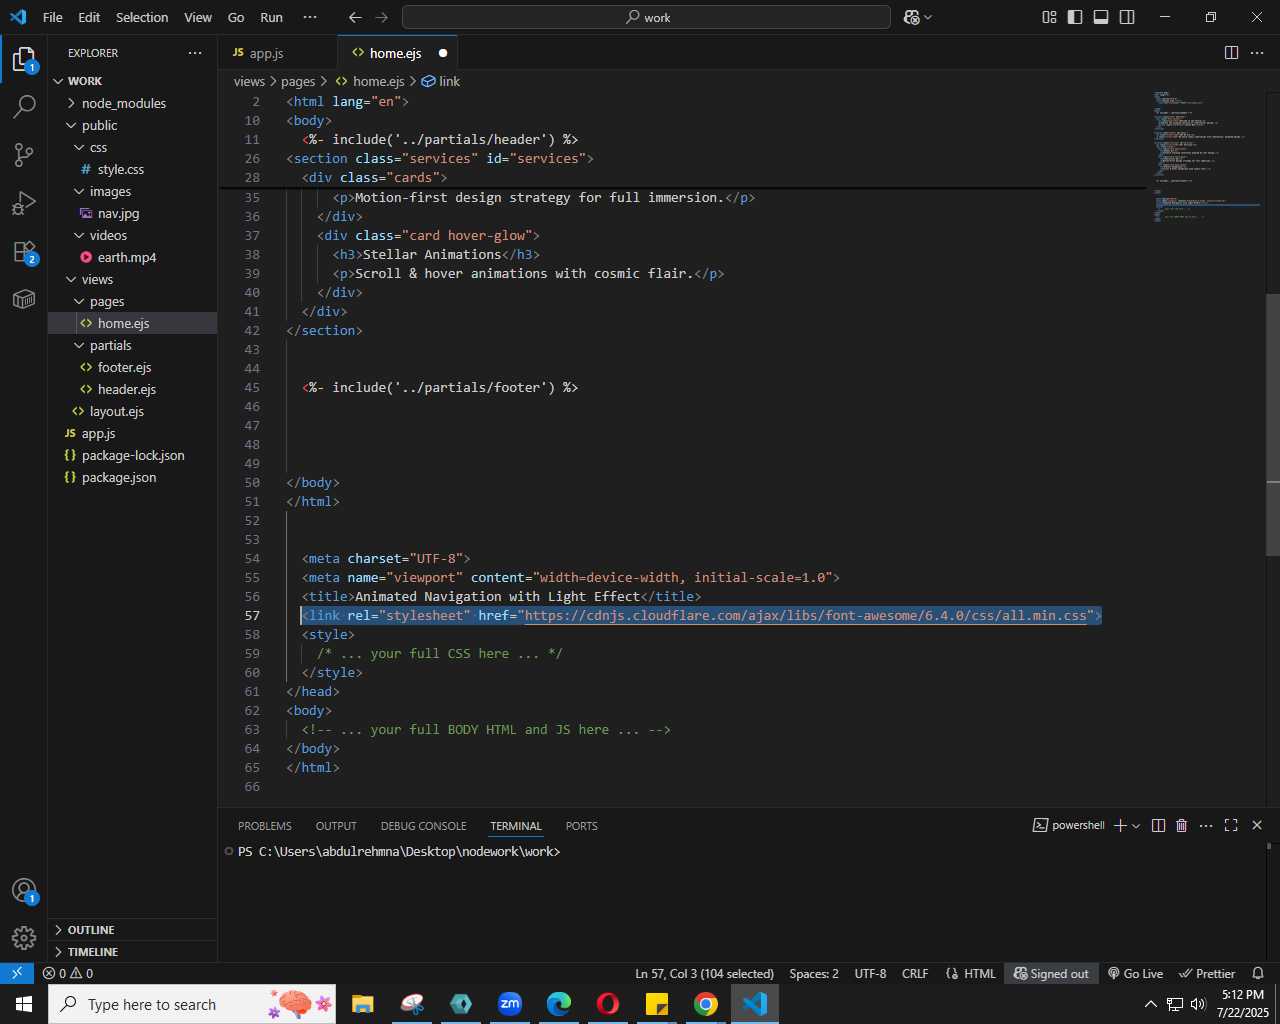Go back using the navigation arrow
1280x1024 pixels.
(x=355, y=17)
